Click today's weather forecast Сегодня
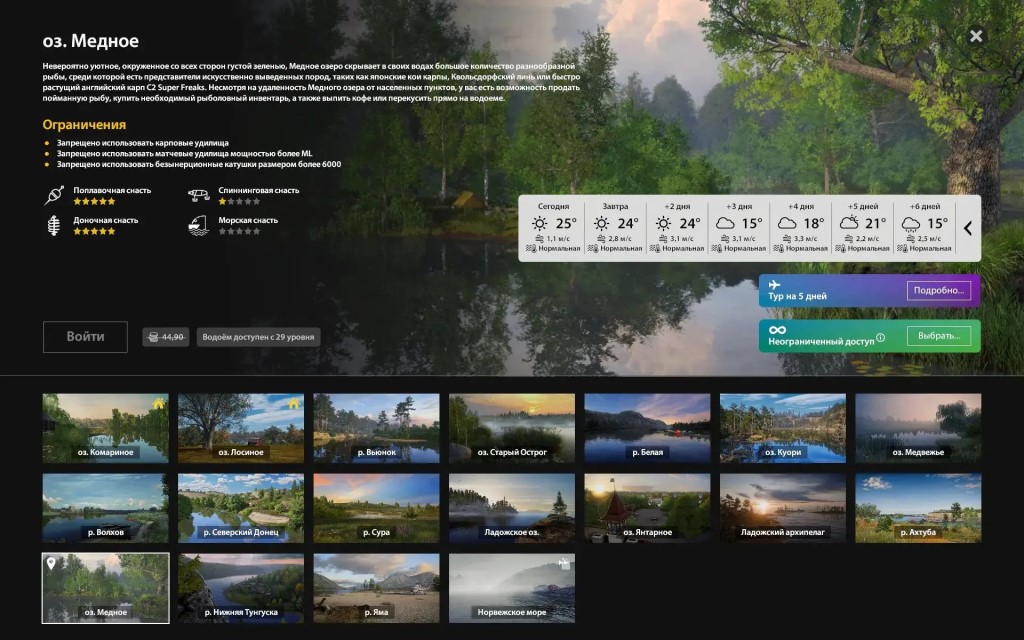 coord(553,228)
